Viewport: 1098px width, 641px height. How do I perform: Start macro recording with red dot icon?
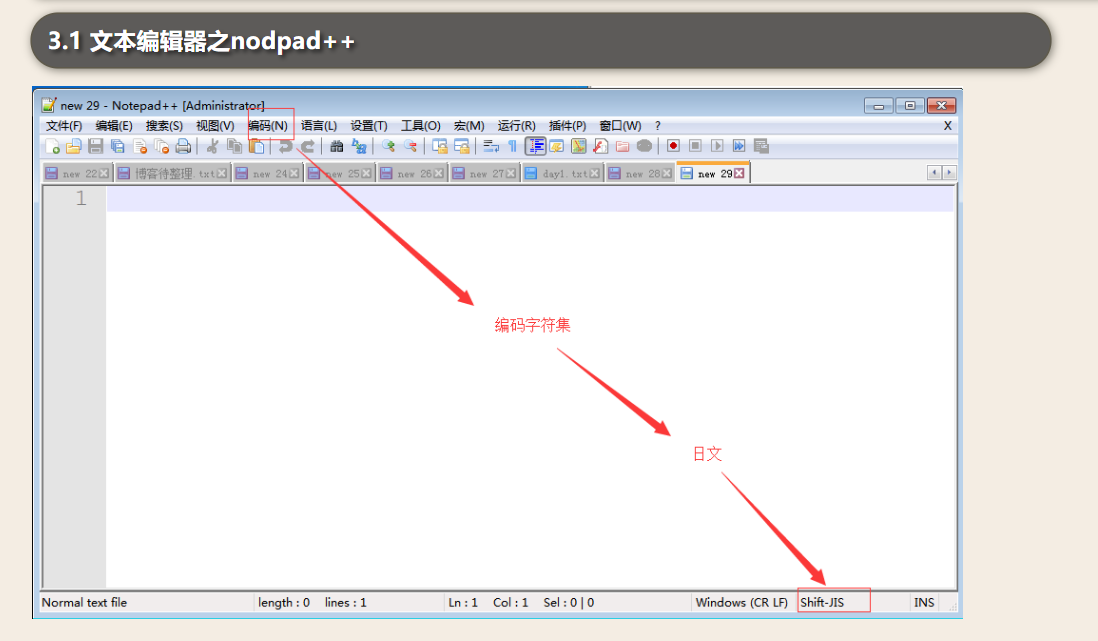point(673,146)
